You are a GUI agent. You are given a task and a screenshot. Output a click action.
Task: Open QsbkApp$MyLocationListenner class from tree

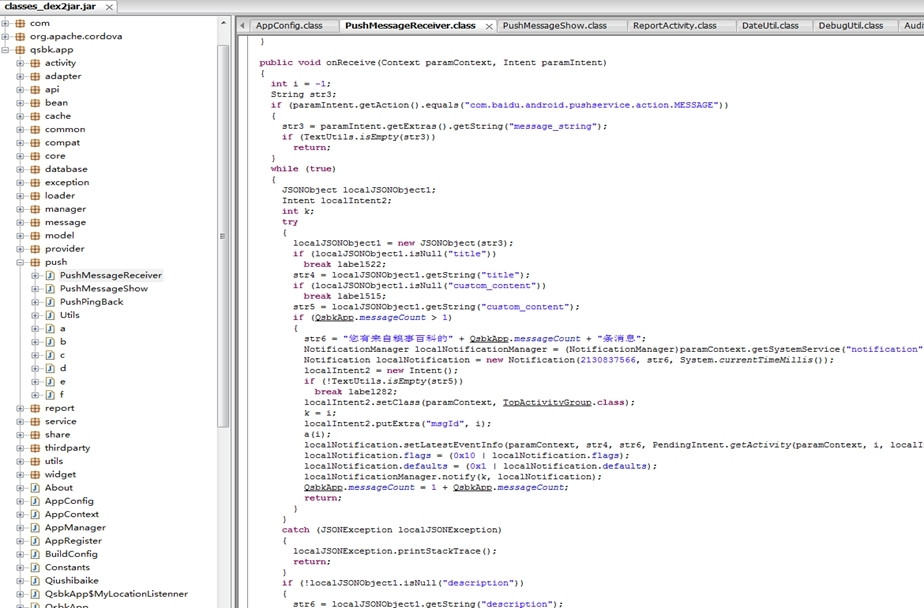coord(116,594)
